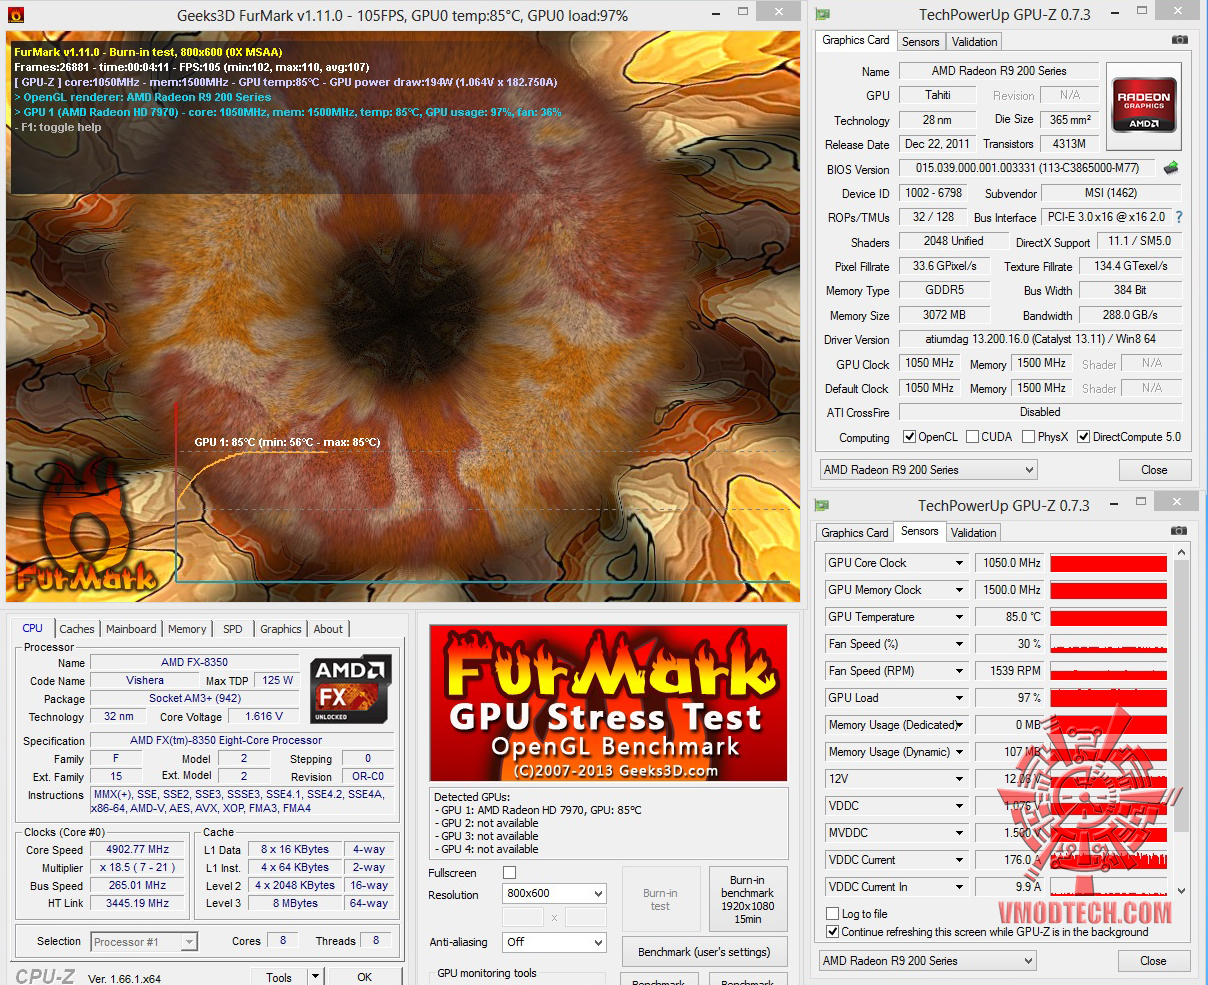
Task: Toggle the OpenCL checkbox
Action: (x=909, y=437)
